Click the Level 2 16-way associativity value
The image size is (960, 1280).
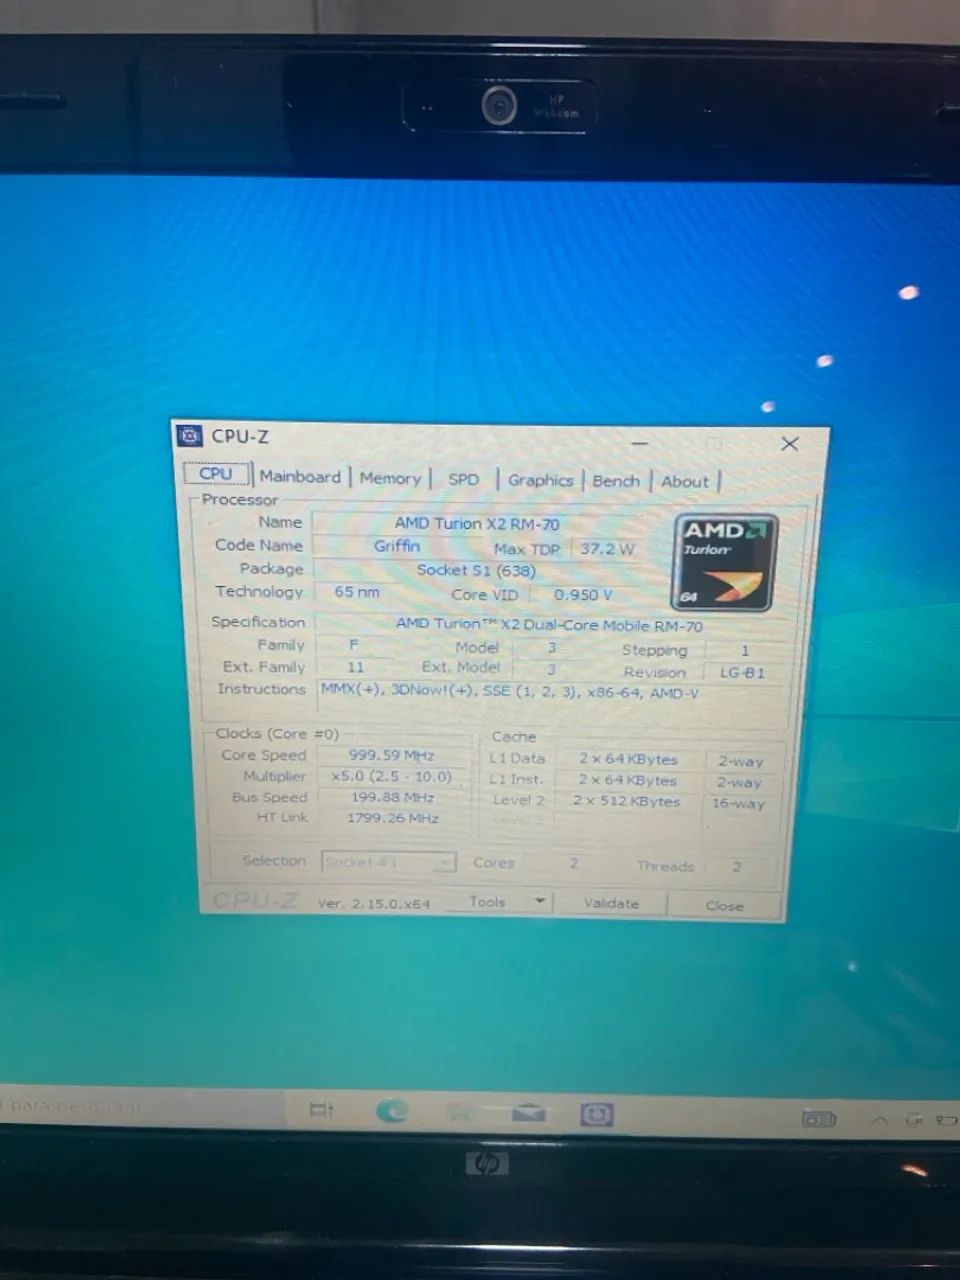coord(739,803)
